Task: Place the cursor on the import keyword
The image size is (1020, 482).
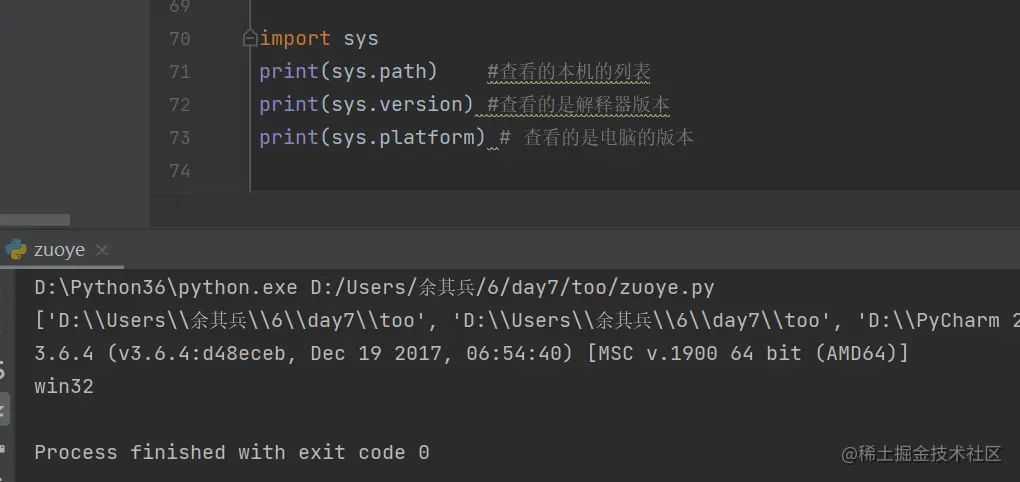Action: (x=295, y=39)
